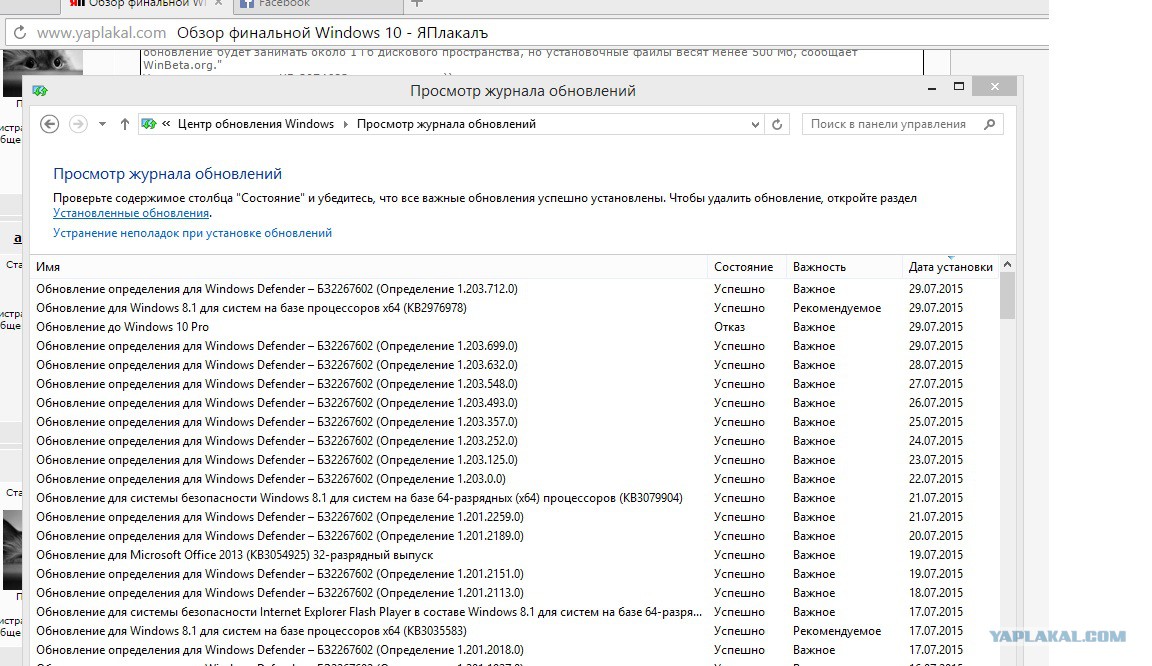Image resolution: width=1152 pixels, height=666 pixels.
Task: Select the Defender definition 1.203.632.0 row
Action: [x=514, y=365]
